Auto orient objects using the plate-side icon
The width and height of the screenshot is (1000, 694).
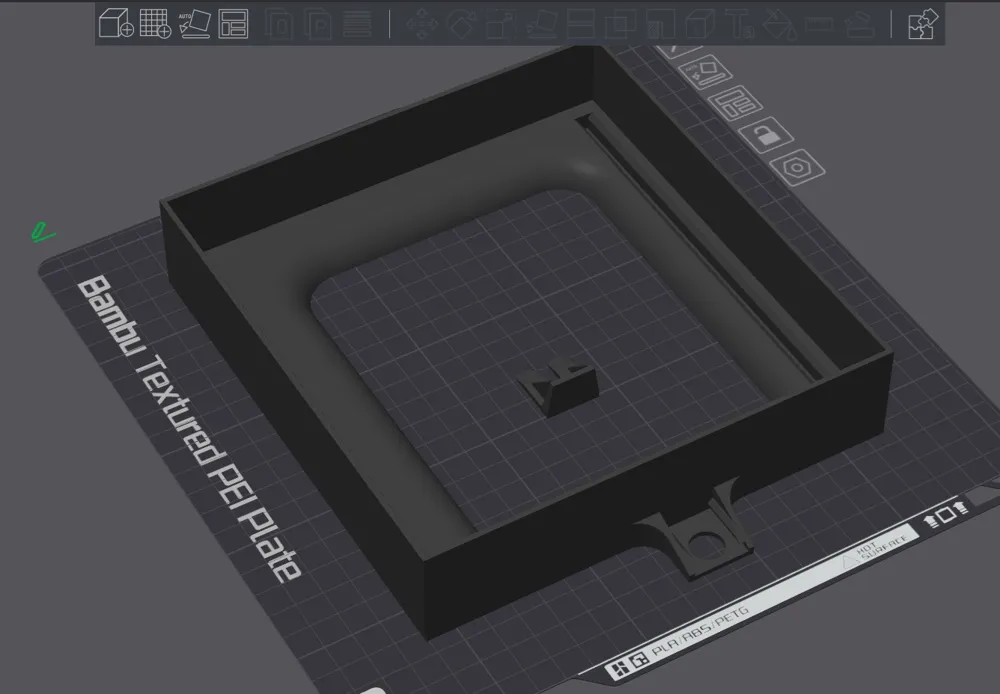click(706, 71)
